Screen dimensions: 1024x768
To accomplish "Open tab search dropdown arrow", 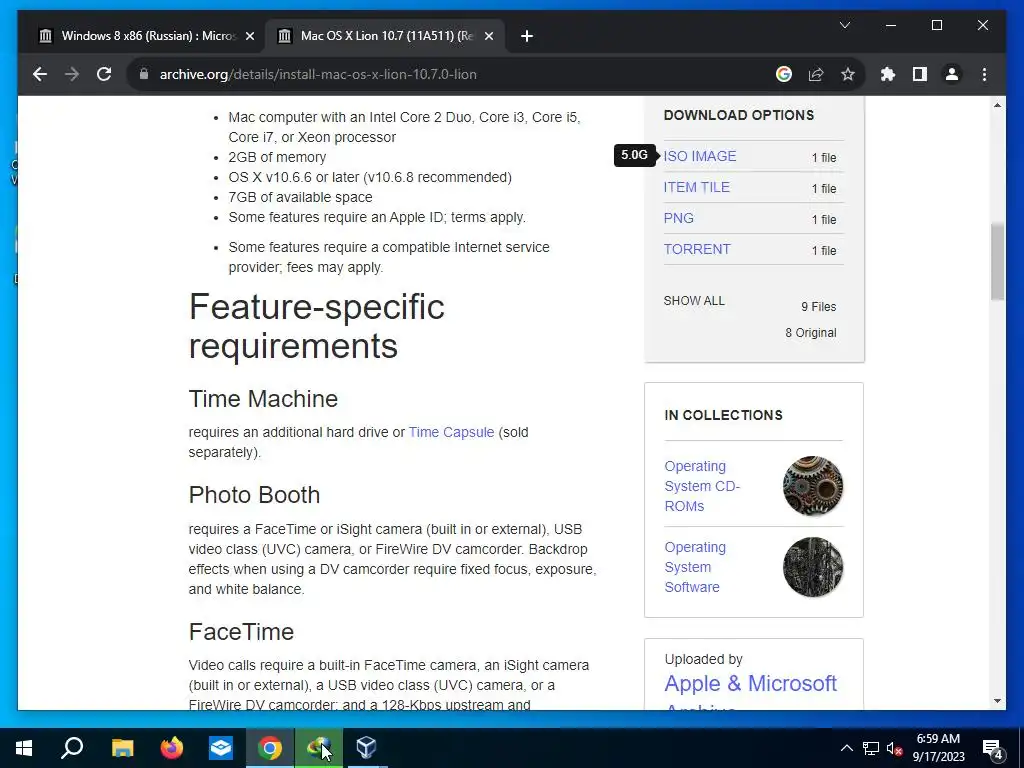I will click(x=844, y=25).
